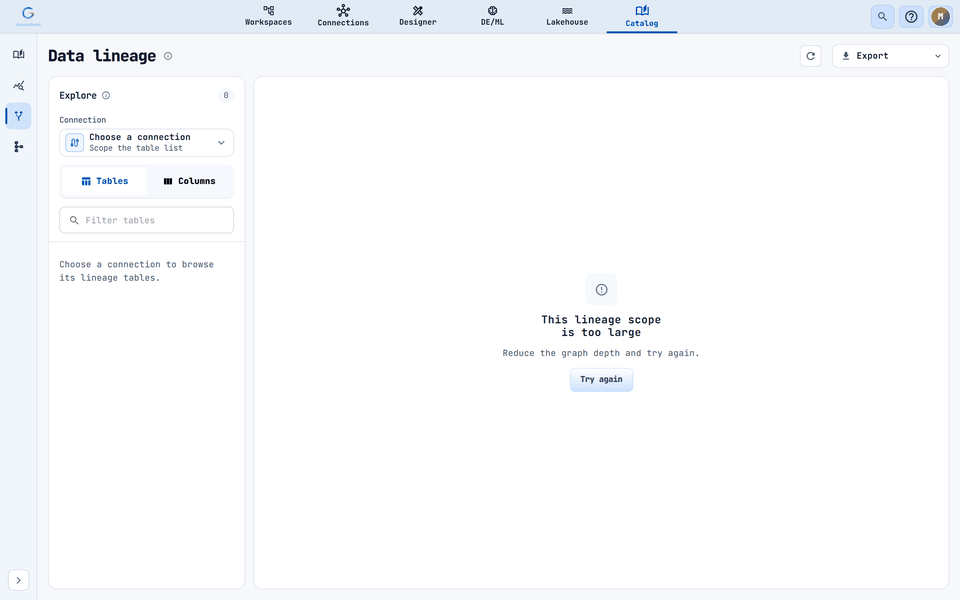Go to Catalog tab

[642, 17]
